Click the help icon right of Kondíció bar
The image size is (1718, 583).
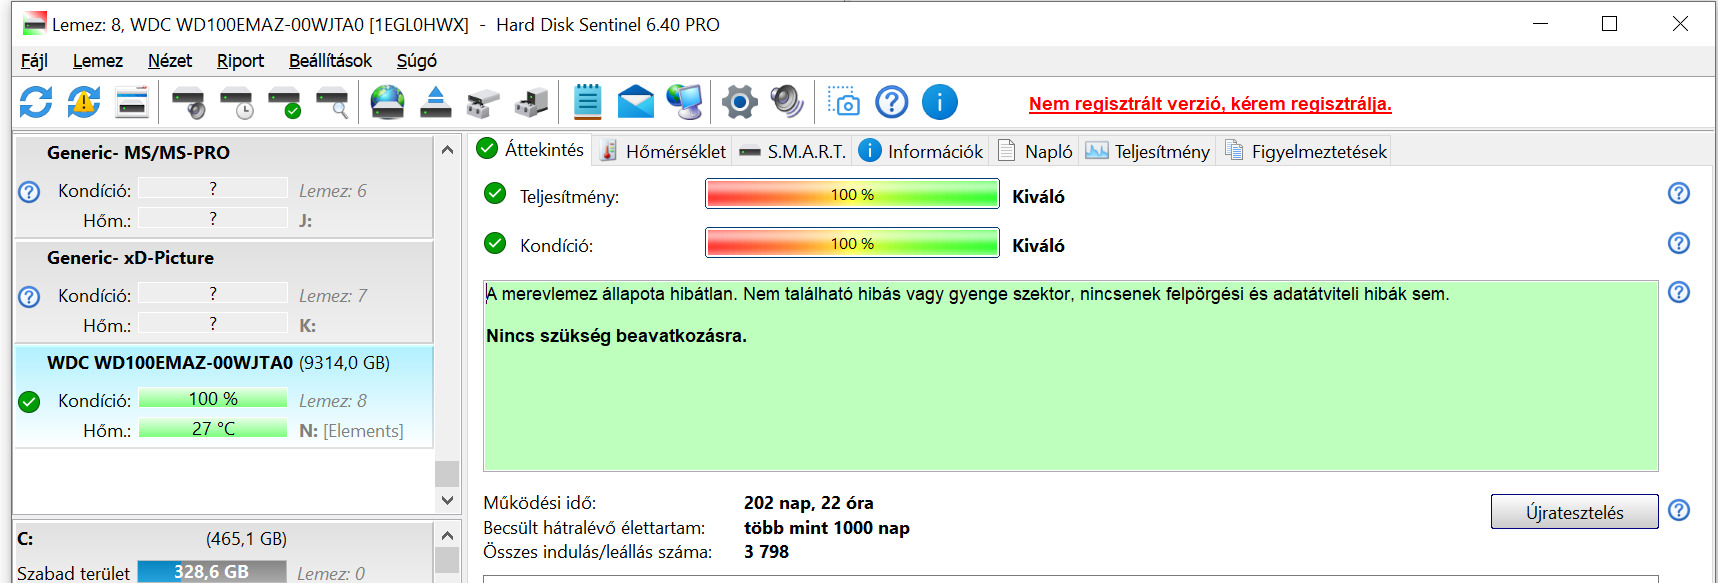(1679, 243)
